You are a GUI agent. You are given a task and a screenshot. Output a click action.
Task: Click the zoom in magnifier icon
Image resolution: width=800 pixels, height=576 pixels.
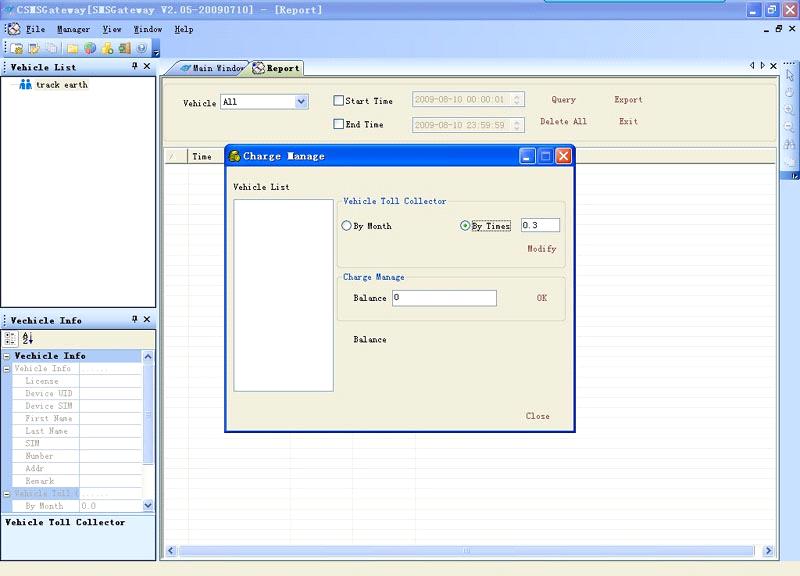coord(789,110)
